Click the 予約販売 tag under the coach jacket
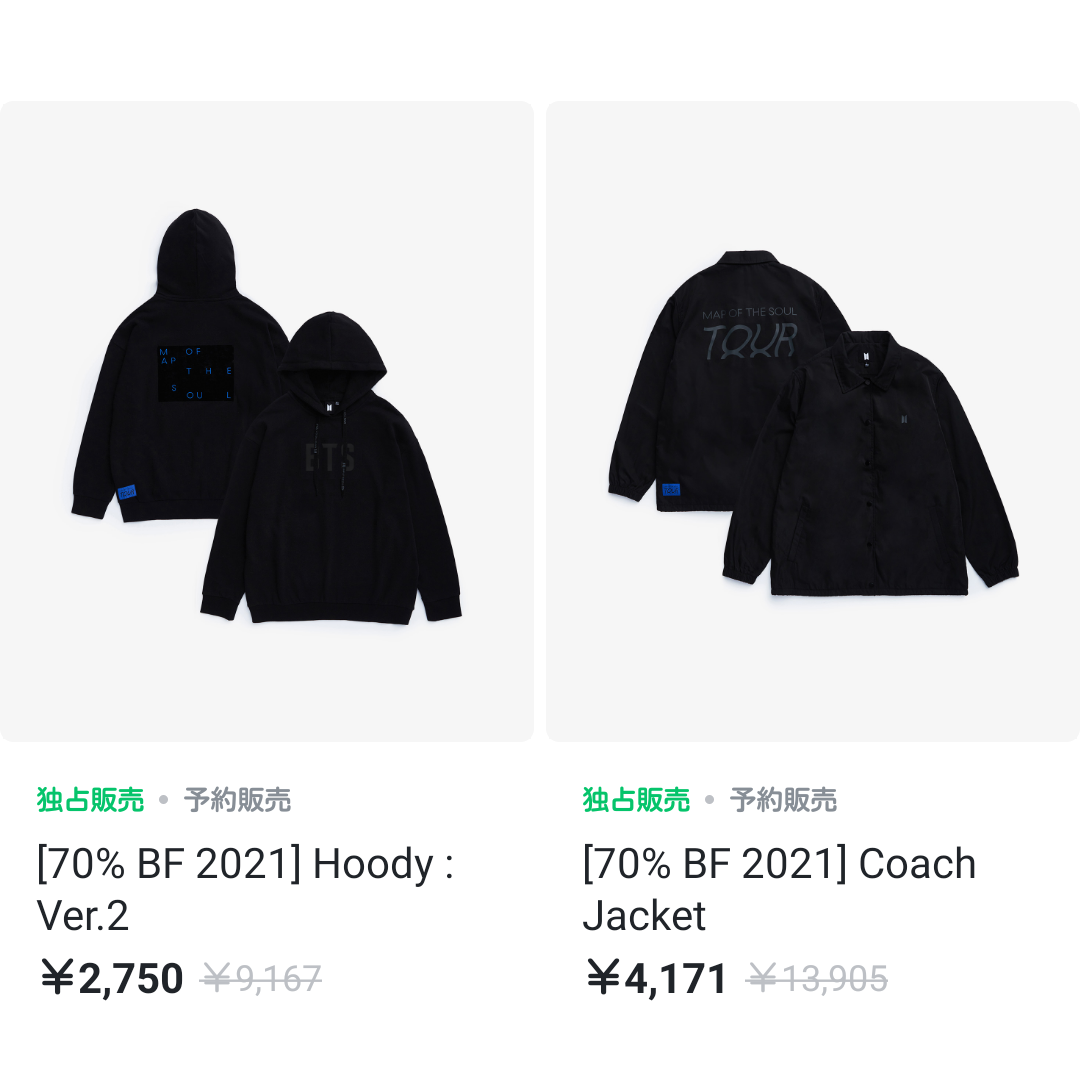 [x=783, y=800]
